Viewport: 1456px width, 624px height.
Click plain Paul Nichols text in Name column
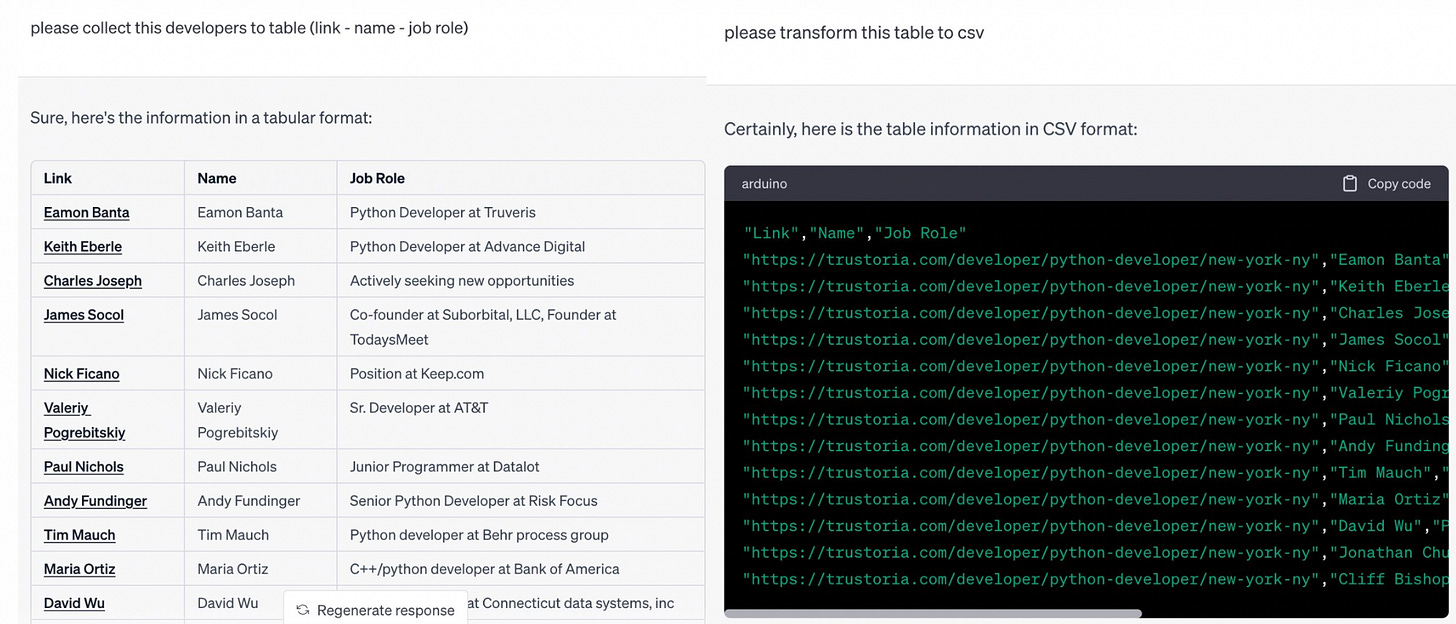pos(237,466)
